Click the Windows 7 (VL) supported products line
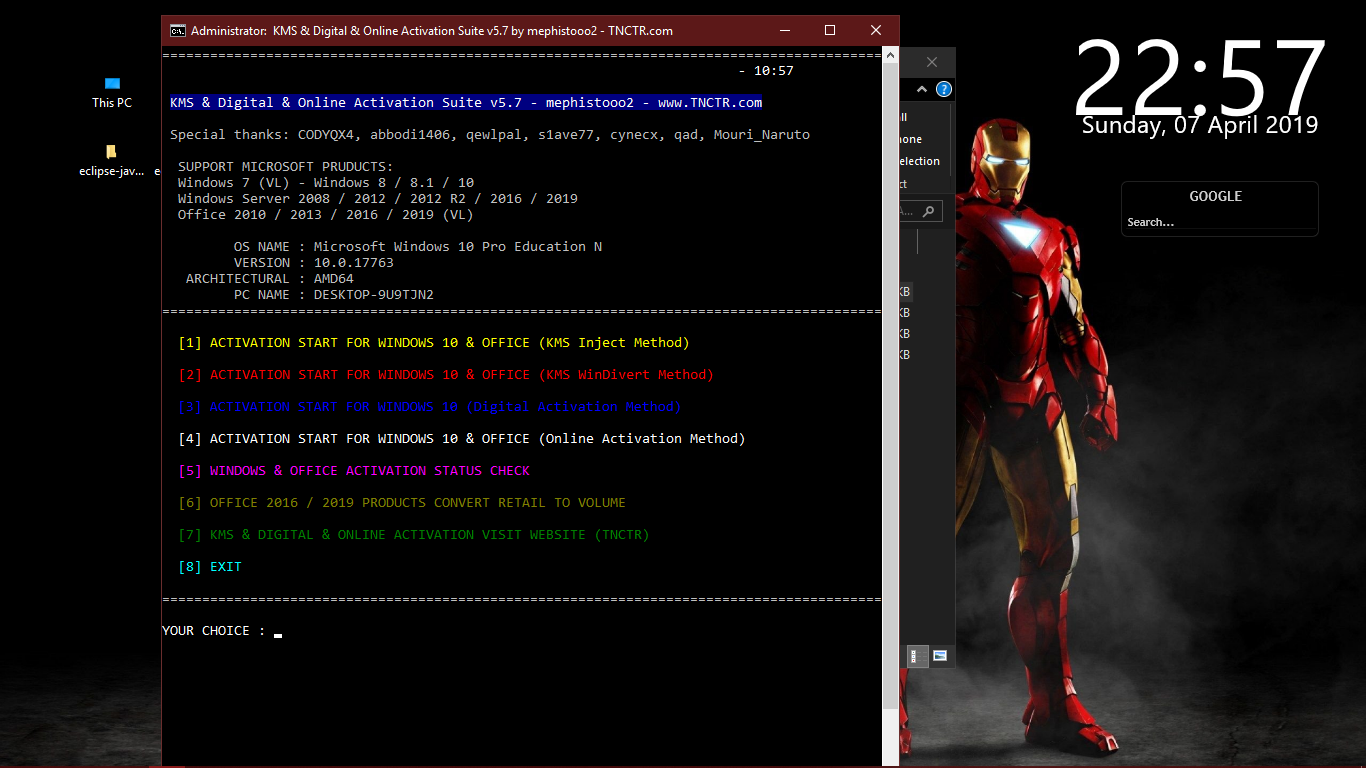Viewport: 1366px width, 768px height. 326,183
